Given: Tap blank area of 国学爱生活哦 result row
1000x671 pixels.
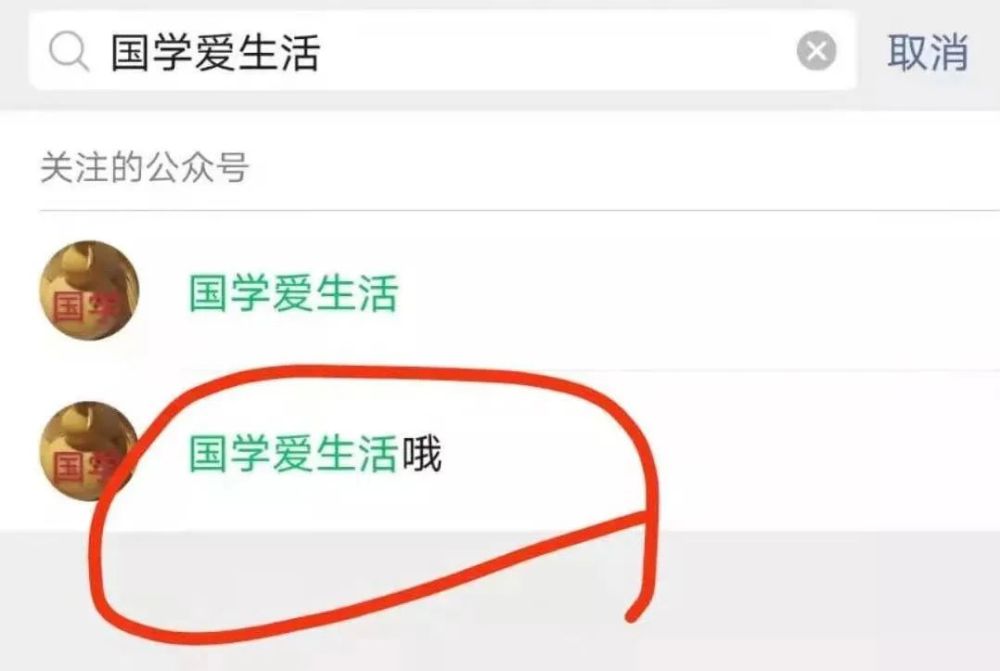Looking at the screenshot, I should click(x=823, y=452).
